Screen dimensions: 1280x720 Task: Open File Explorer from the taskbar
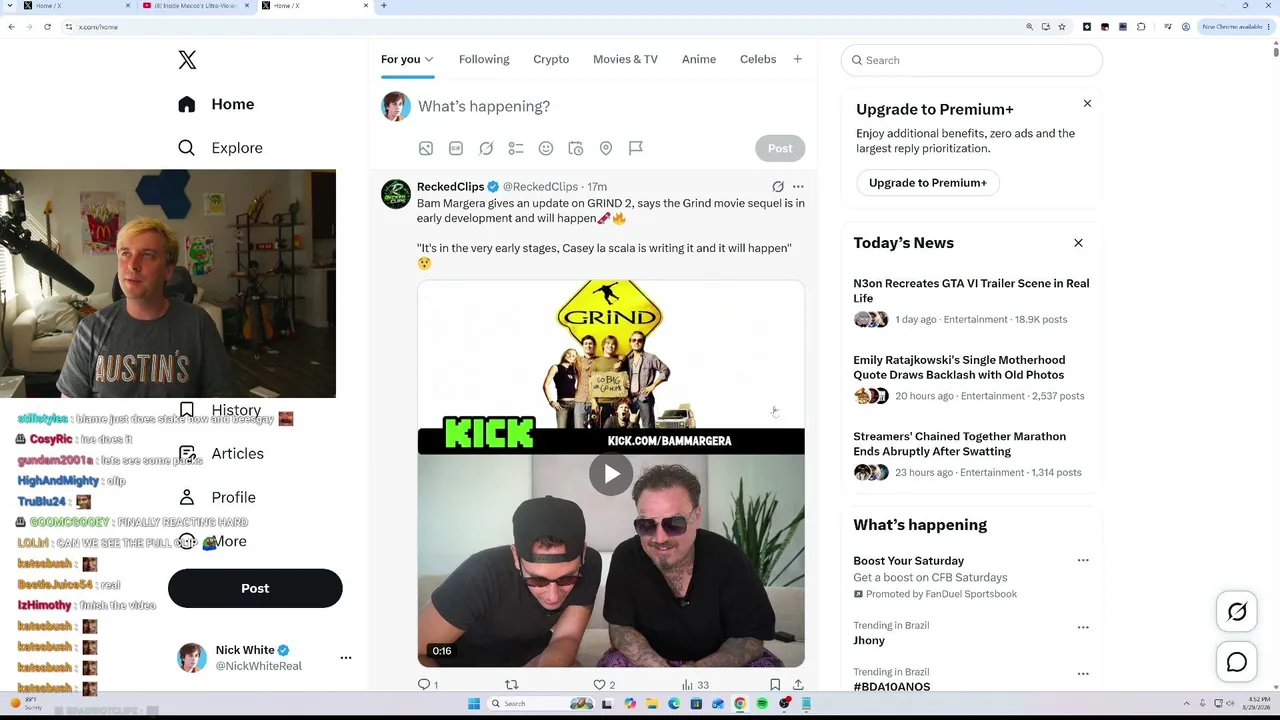(652, 704)
